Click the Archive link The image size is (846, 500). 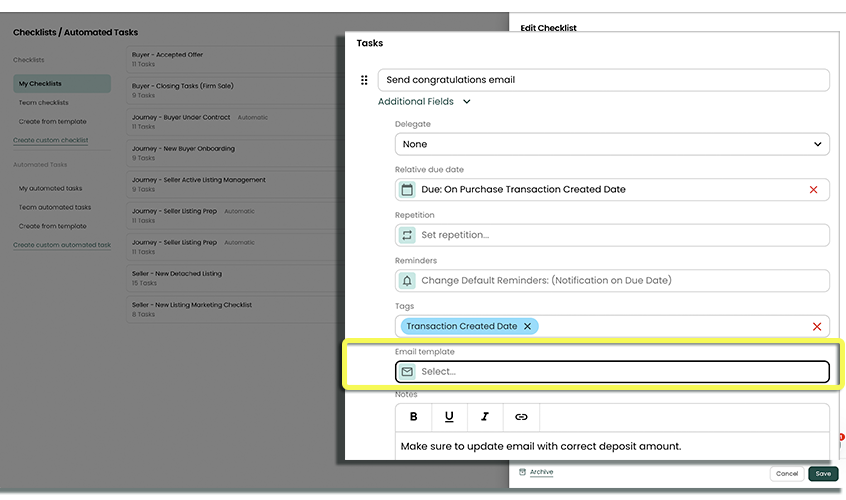541,472
